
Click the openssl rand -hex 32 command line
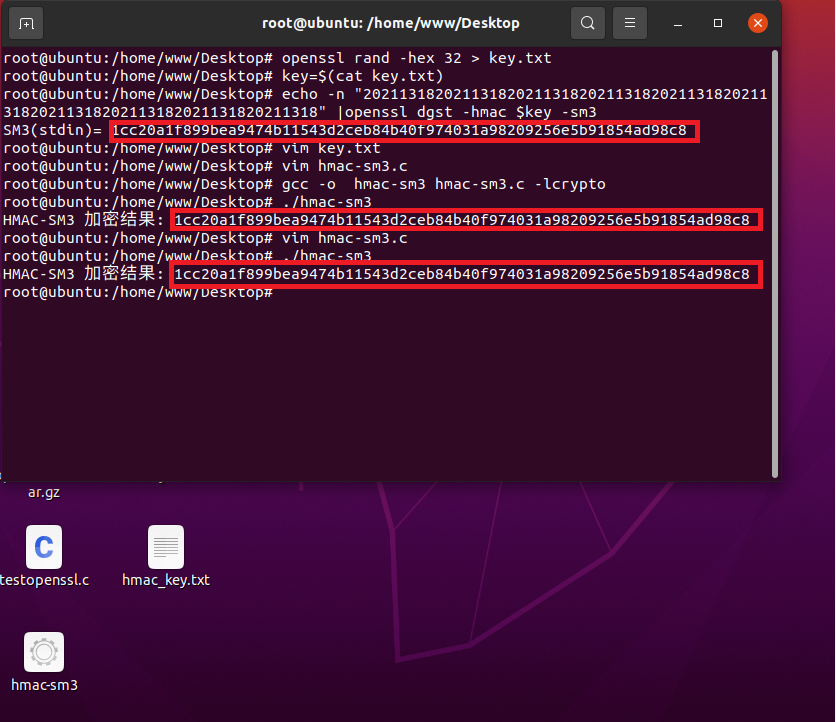click(277, 58)
